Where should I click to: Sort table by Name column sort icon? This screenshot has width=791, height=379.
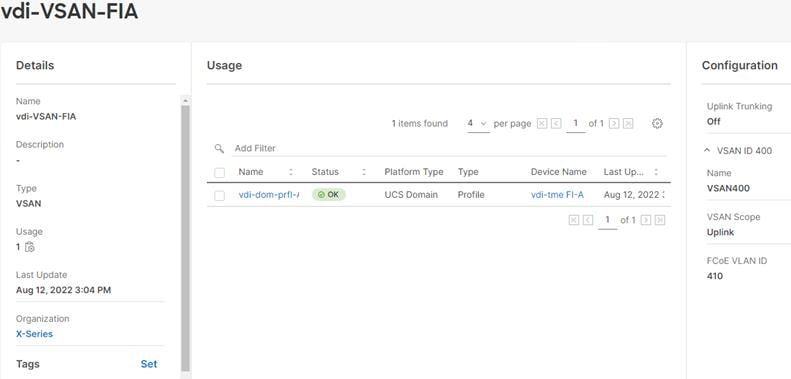[291, 172]
